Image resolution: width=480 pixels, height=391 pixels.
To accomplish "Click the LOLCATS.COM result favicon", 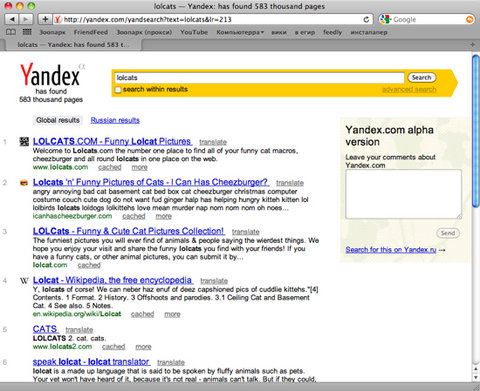I will tap(24, 142).
